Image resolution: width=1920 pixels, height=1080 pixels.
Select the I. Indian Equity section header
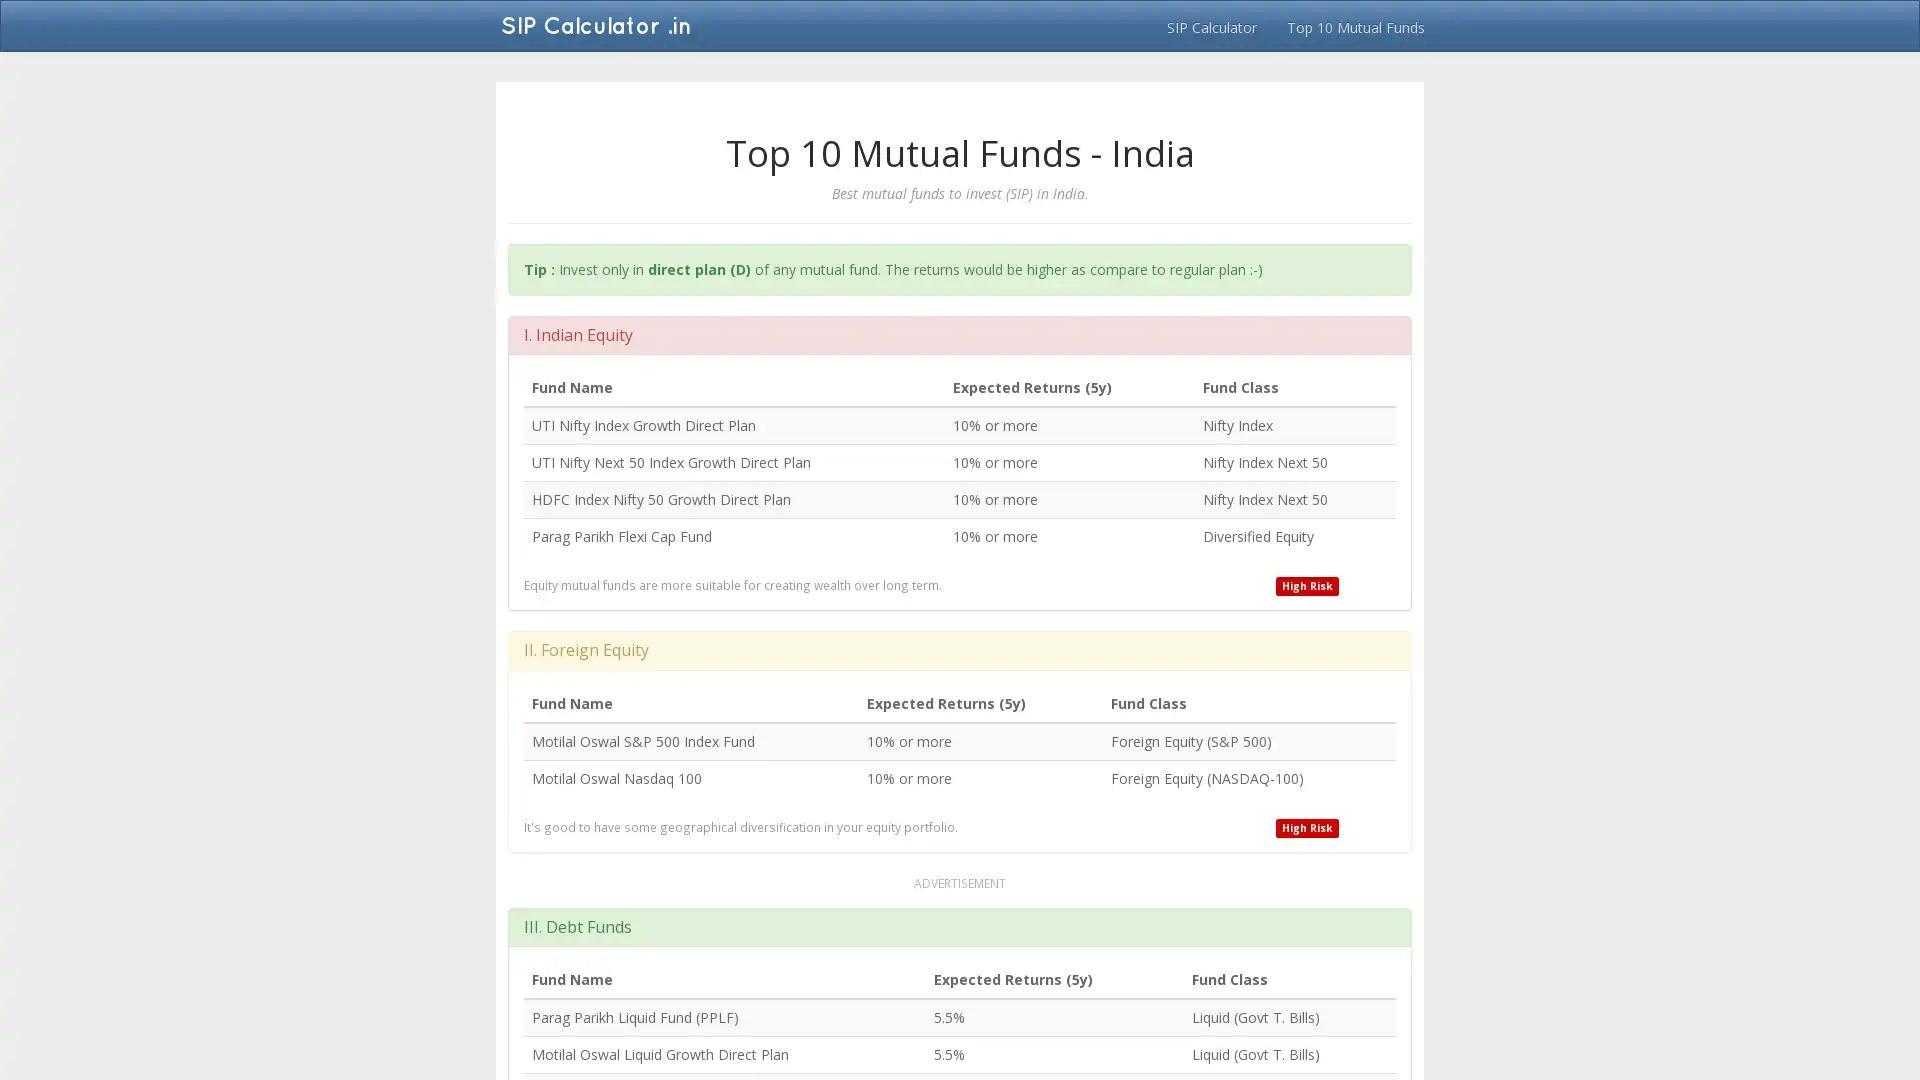point(959,335)
